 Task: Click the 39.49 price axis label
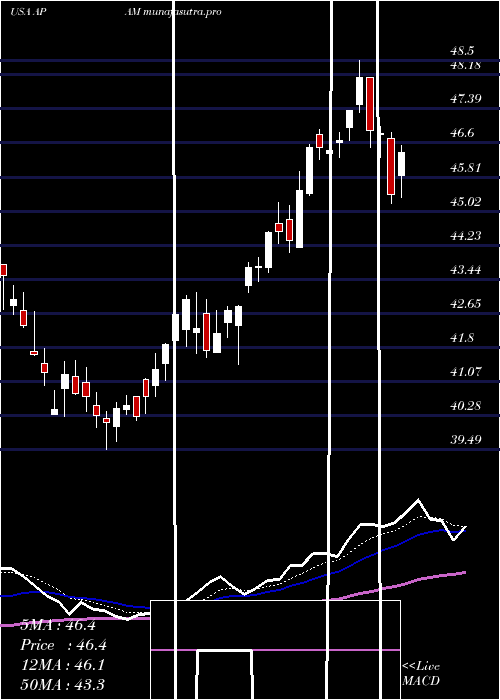(x=466, y=440)
